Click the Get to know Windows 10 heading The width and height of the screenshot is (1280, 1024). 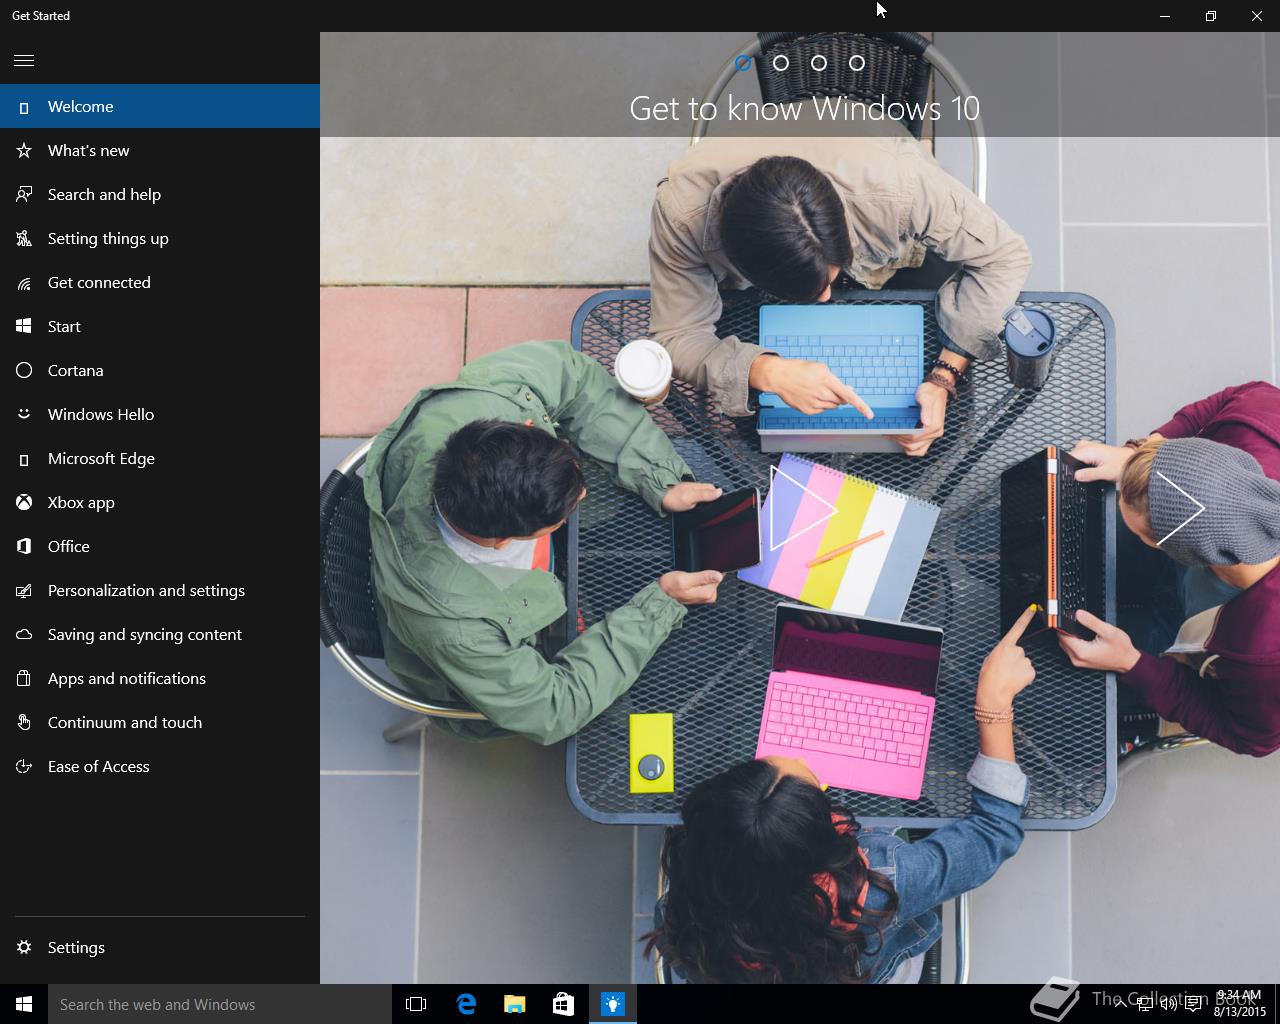[x=804, y=108]
